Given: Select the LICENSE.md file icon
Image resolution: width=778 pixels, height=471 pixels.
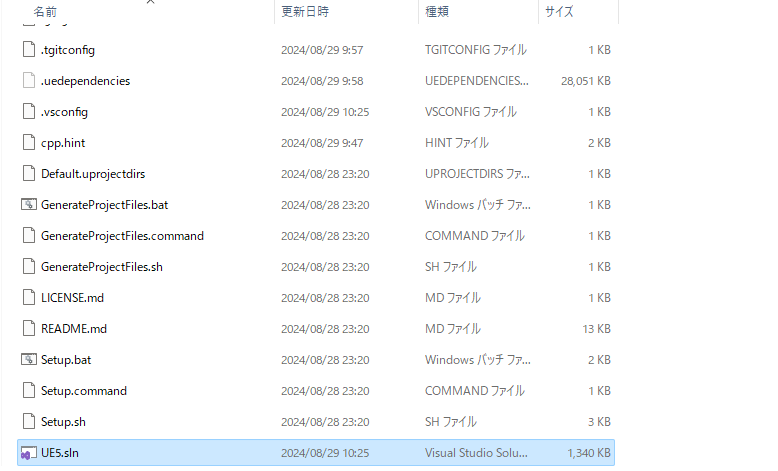Looking at the screenshot, I should coord(29,298).
